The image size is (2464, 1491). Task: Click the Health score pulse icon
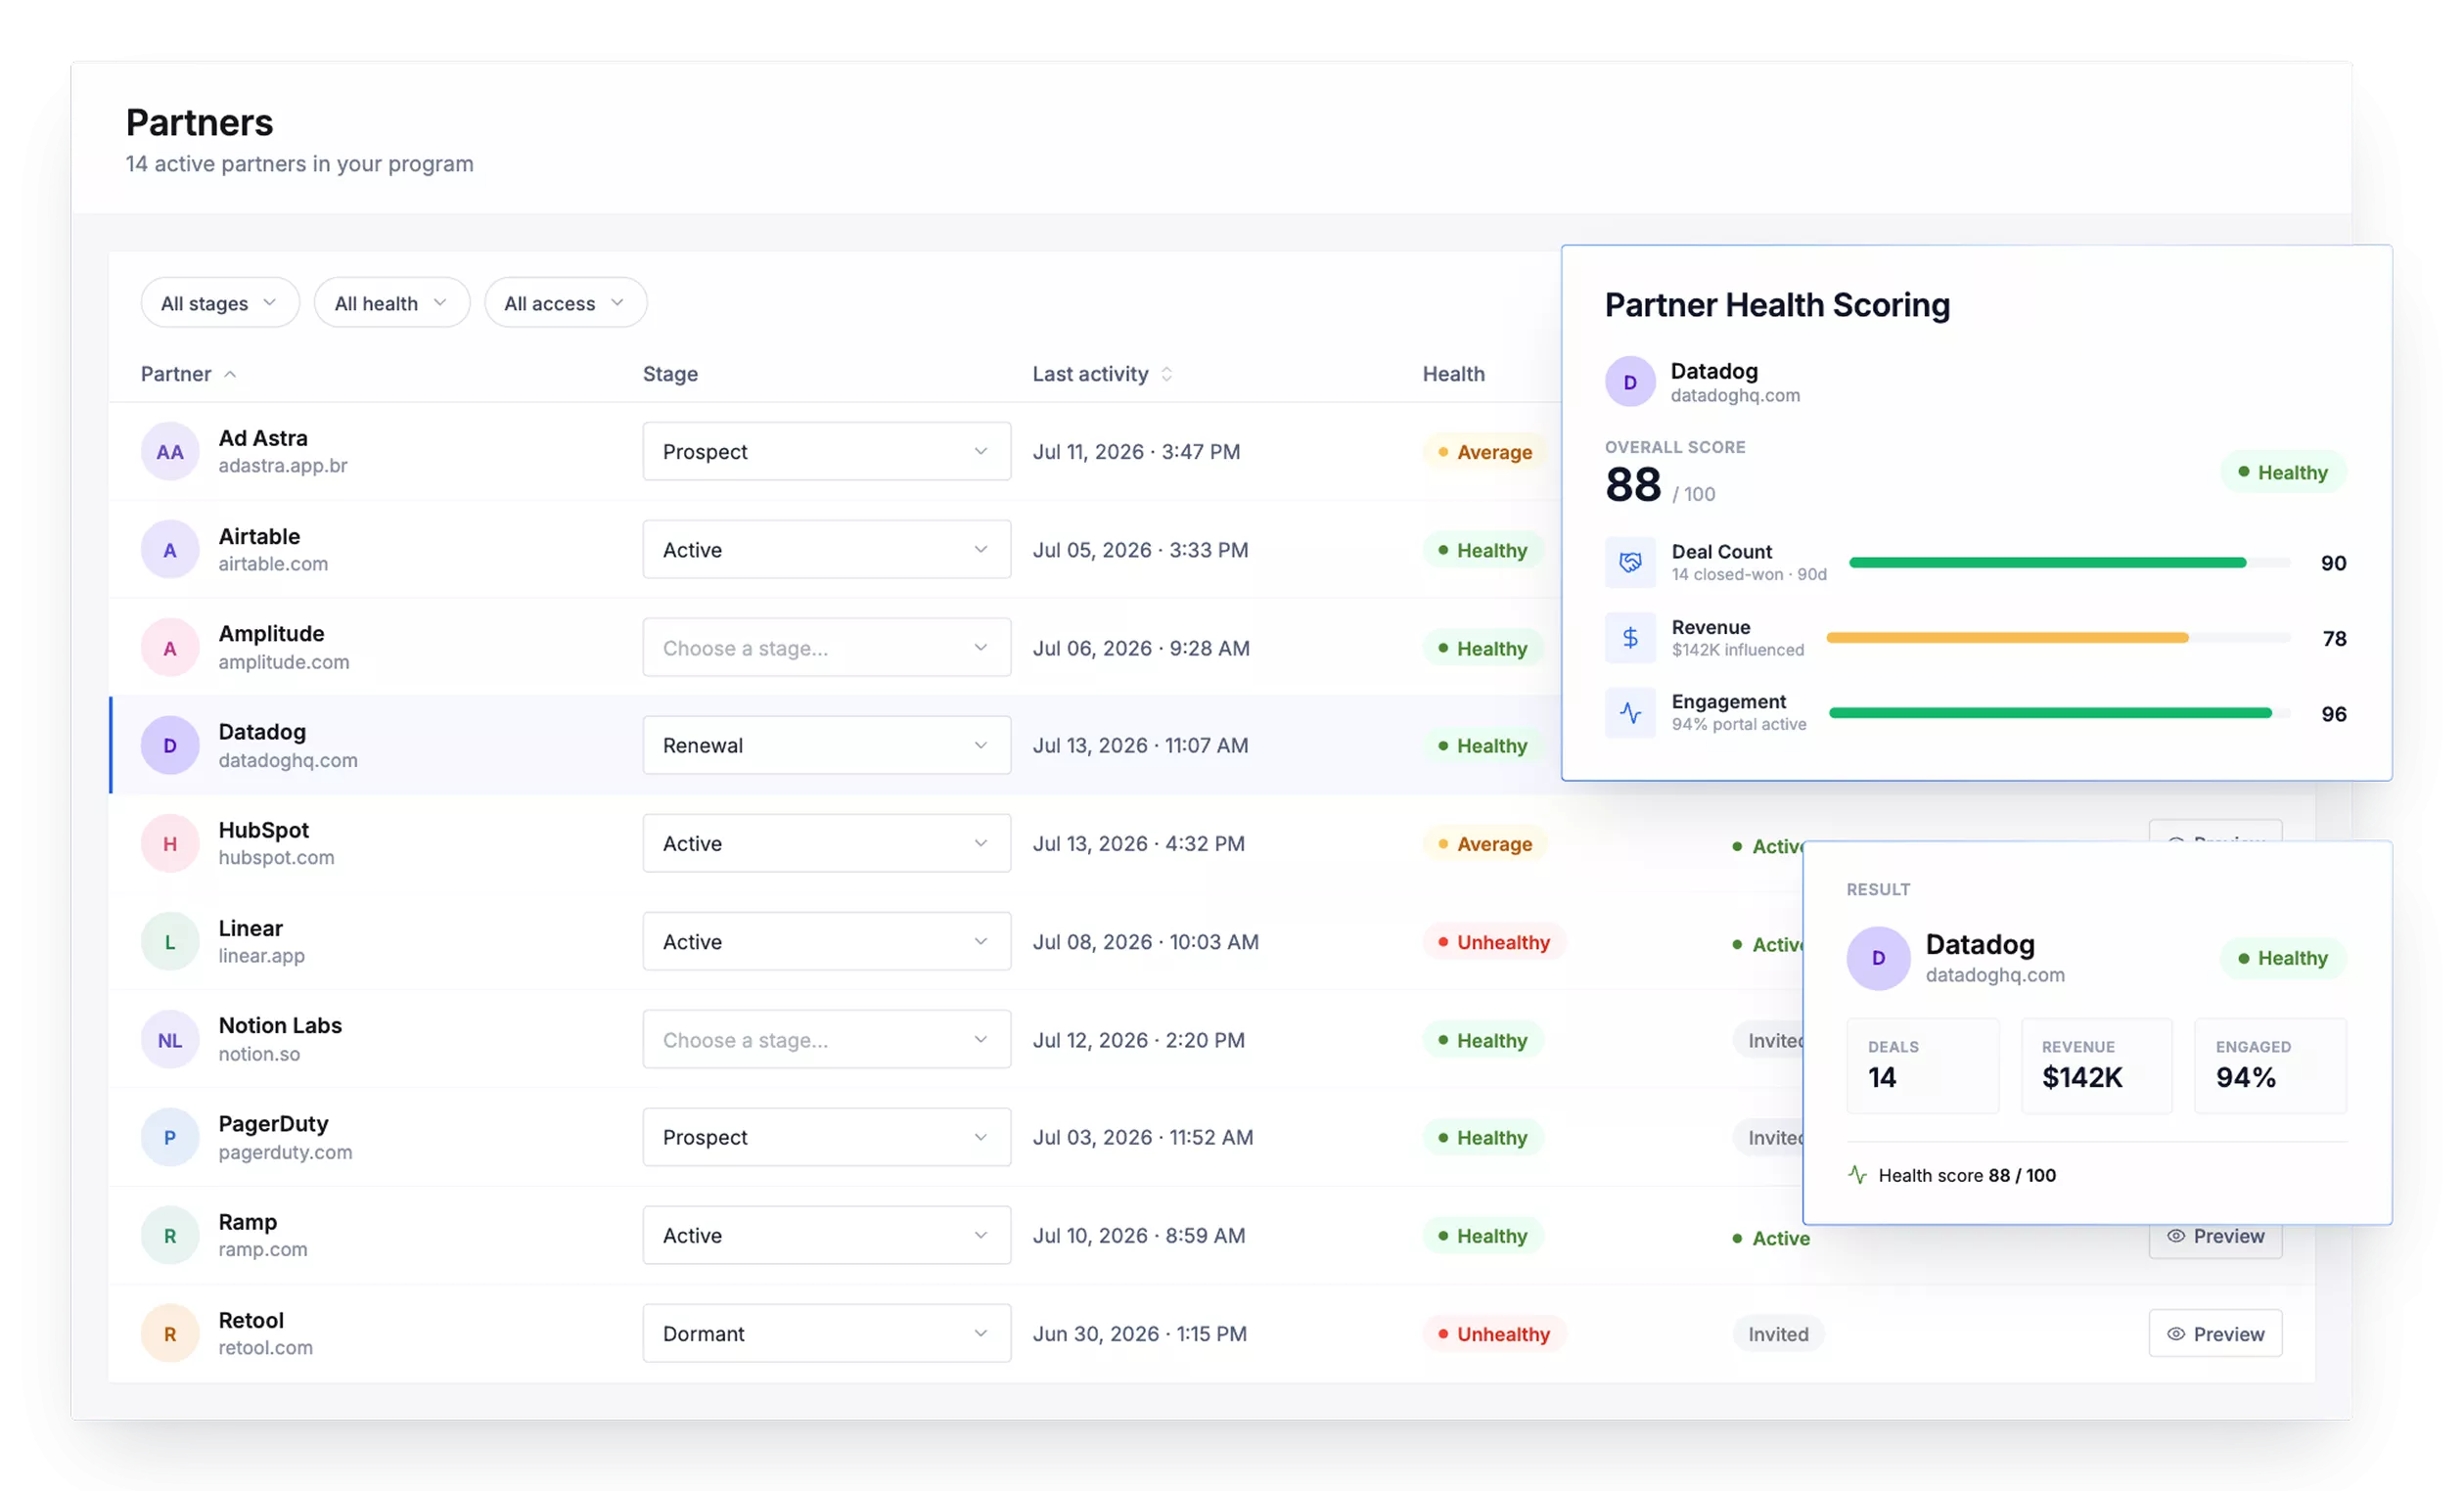[1857, 1175]
